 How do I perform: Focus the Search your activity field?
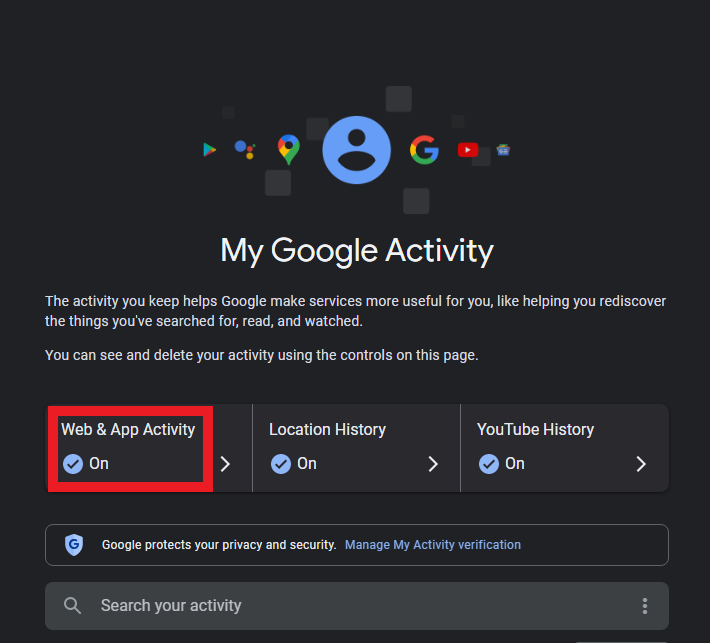coord(357,606)
